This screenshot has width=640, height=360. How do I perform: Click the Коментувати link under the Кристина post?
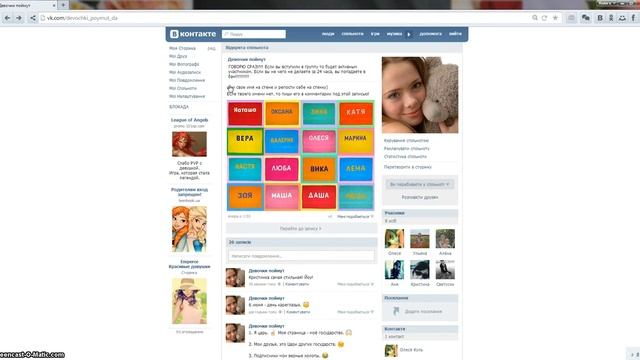[297, 284]
